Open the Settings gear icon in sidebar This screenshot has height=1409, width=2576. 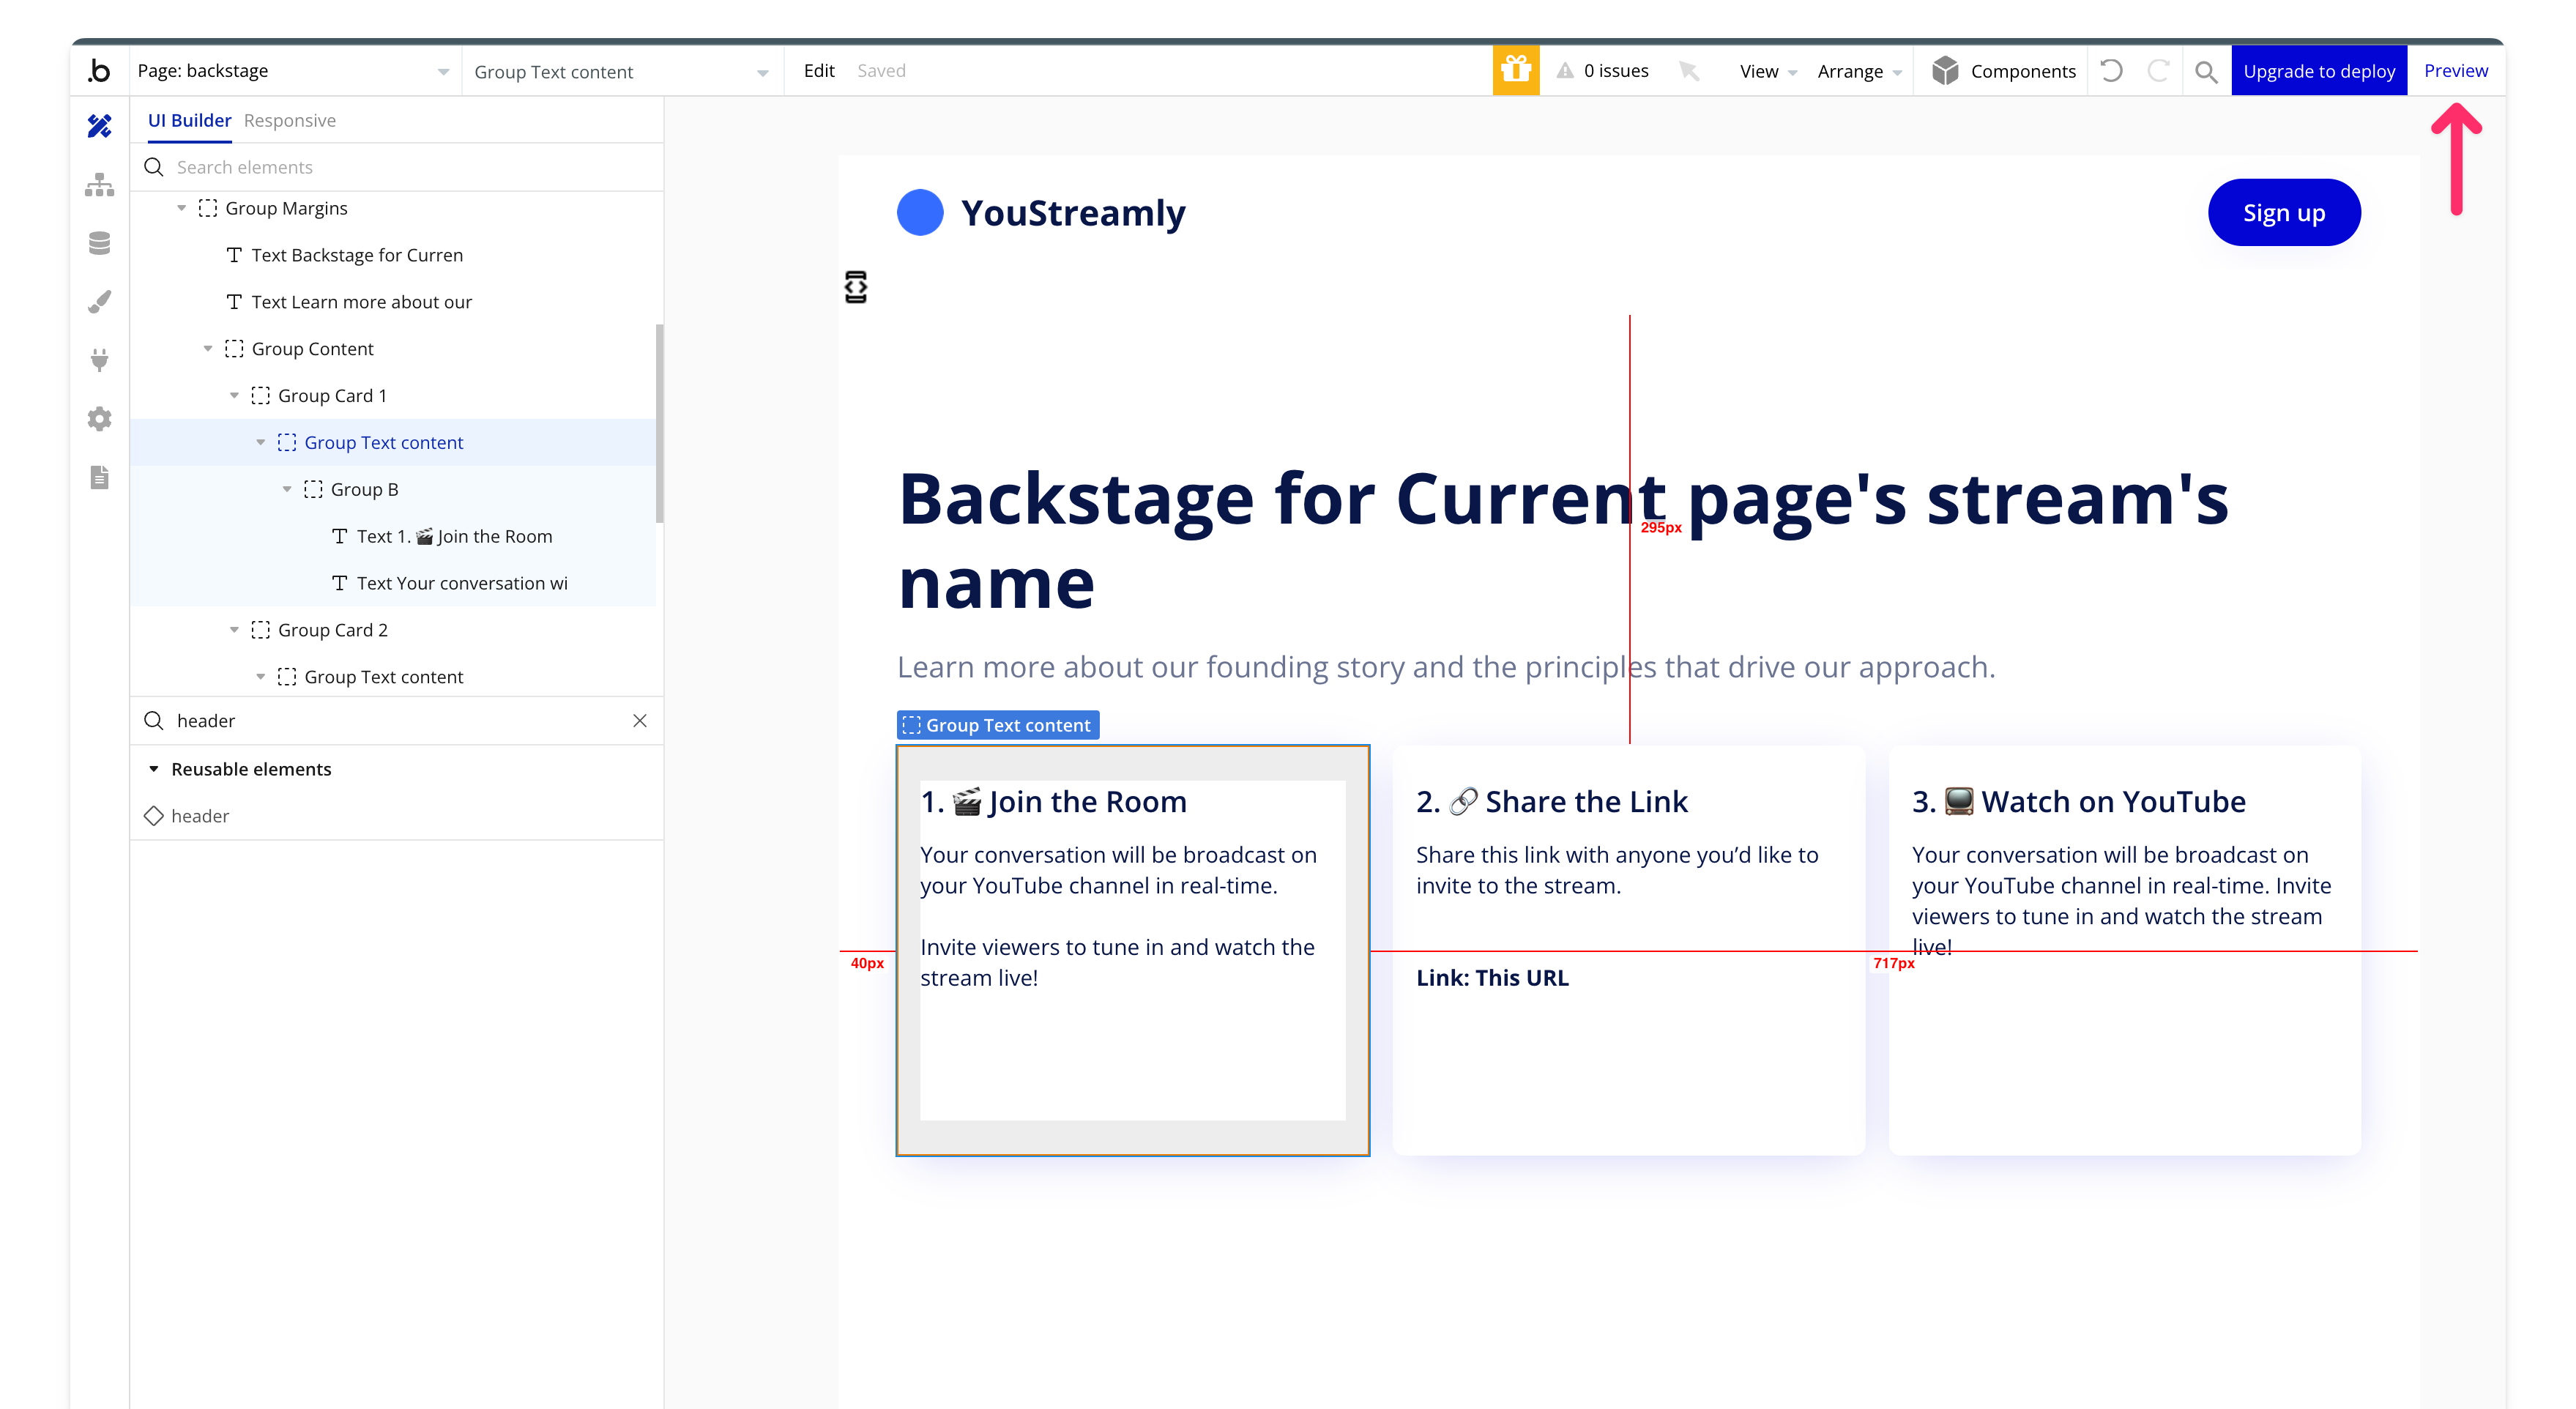tap(99, 419)
